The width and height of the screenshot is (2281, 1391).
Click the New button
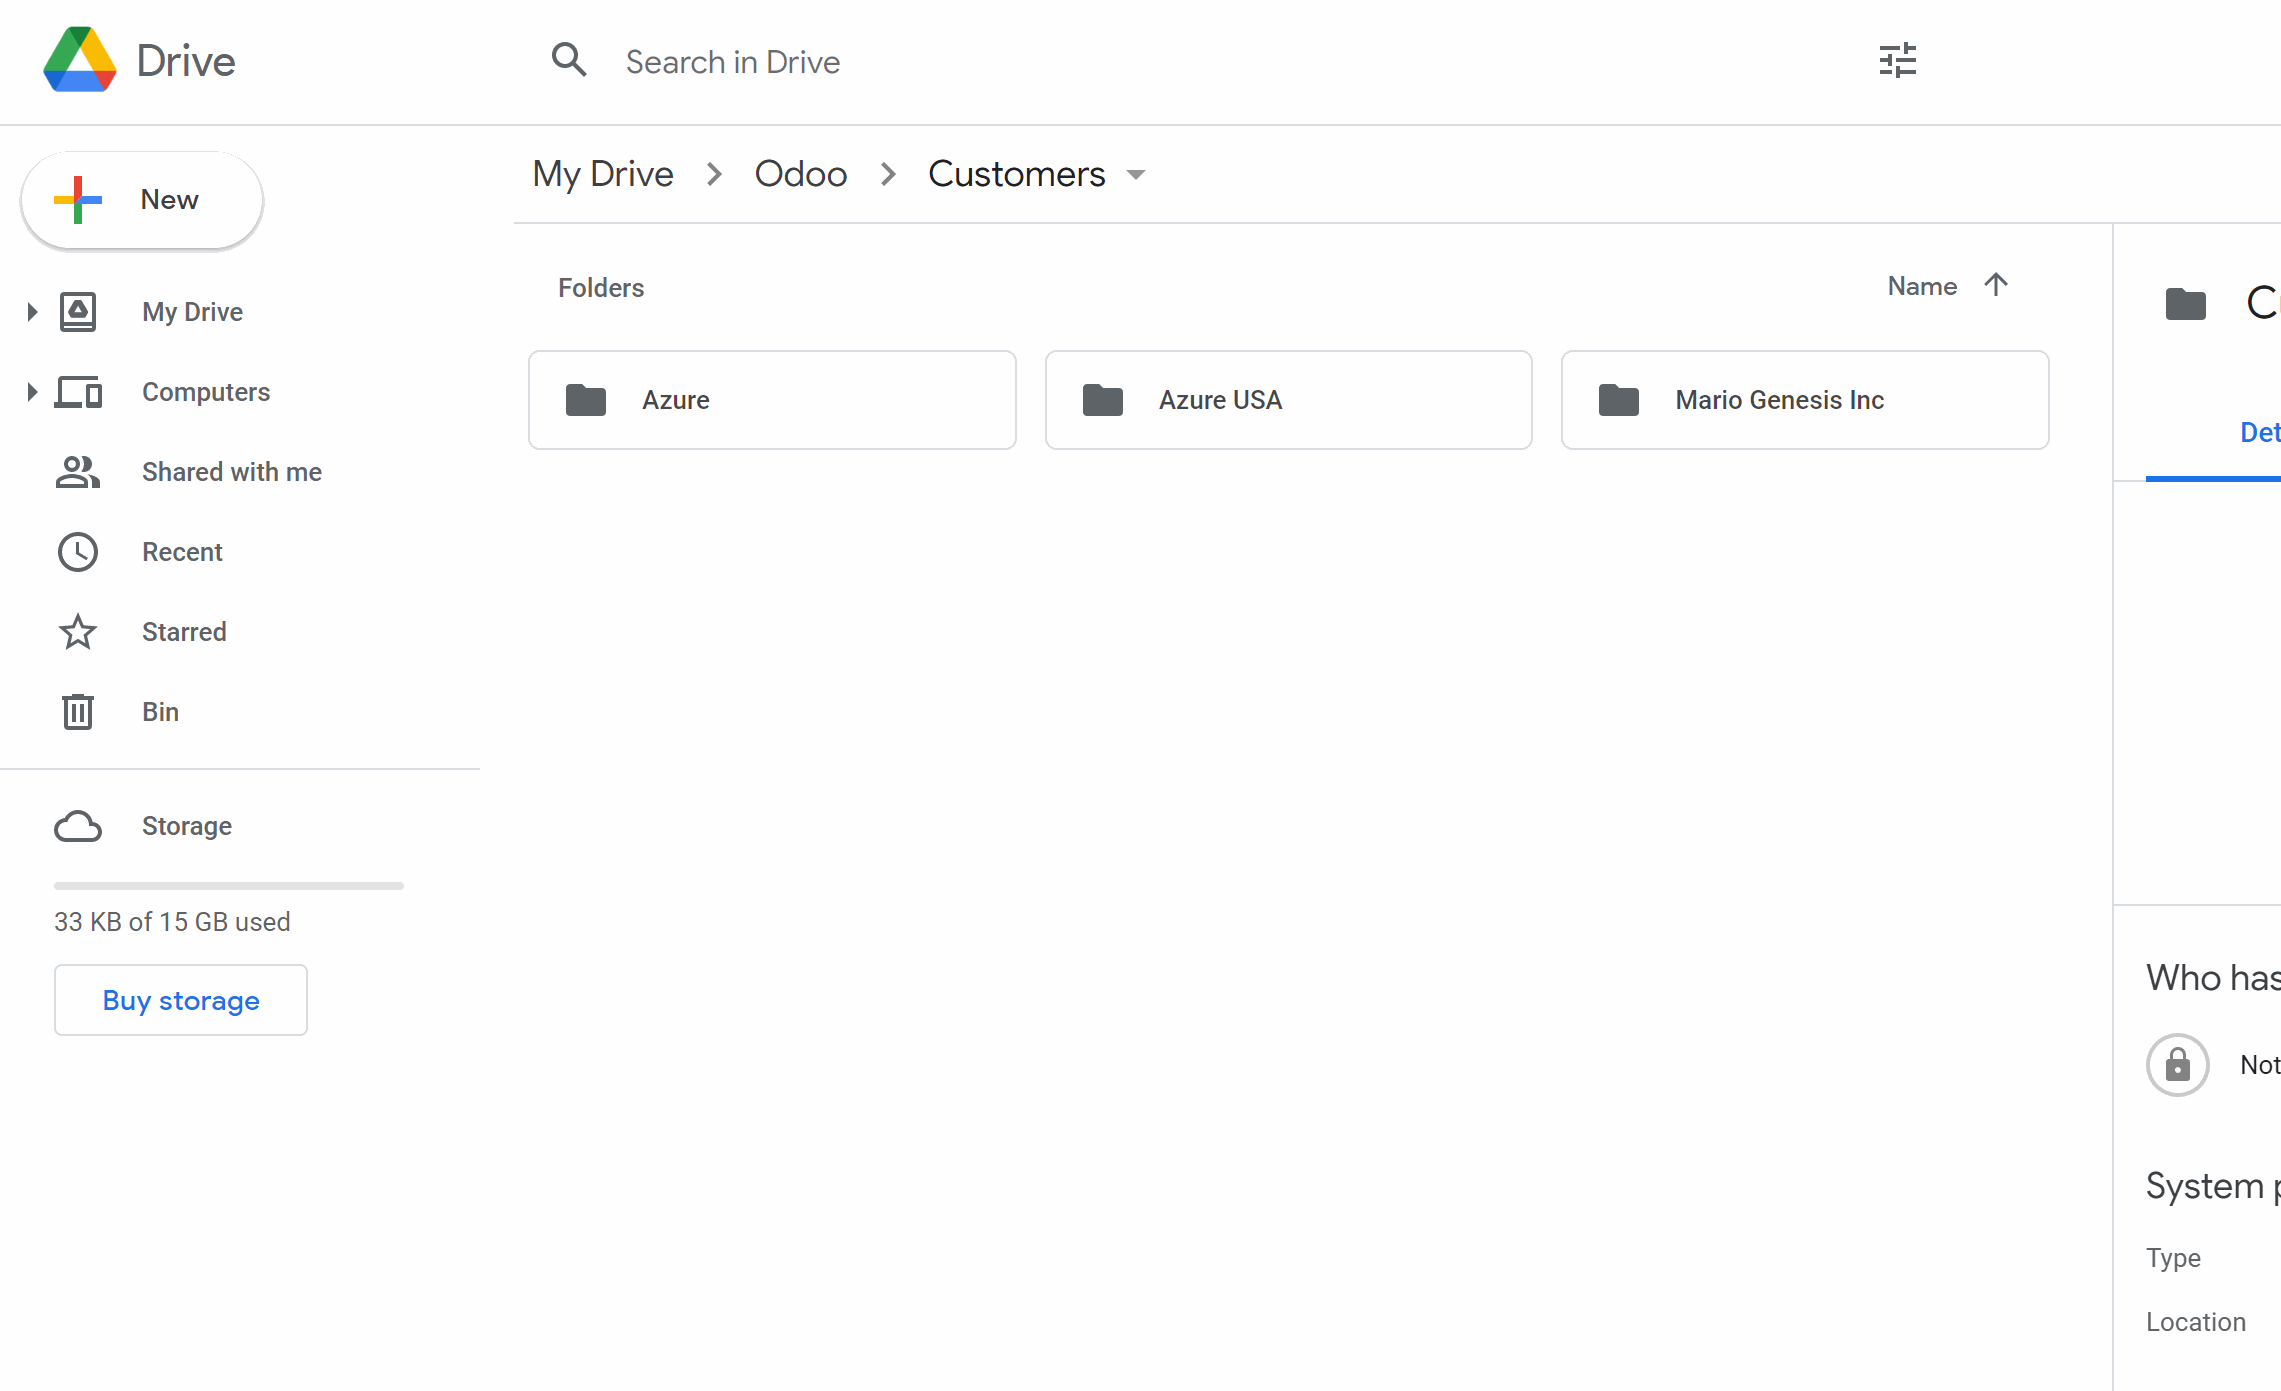click(142, 200)
